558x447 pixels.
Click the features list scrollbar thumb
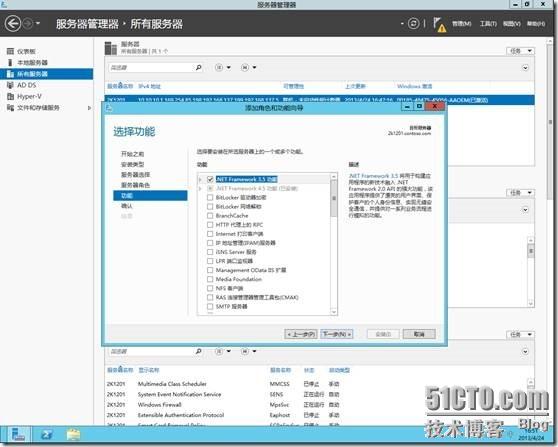pos(334,198)
